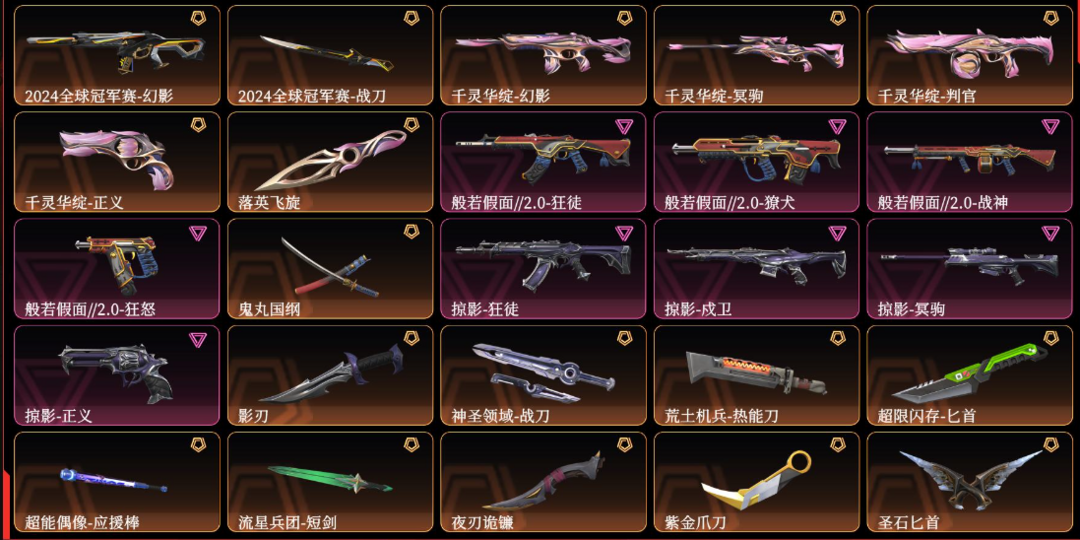Choose the 夜刃诡镰 curved blade card

543,482
